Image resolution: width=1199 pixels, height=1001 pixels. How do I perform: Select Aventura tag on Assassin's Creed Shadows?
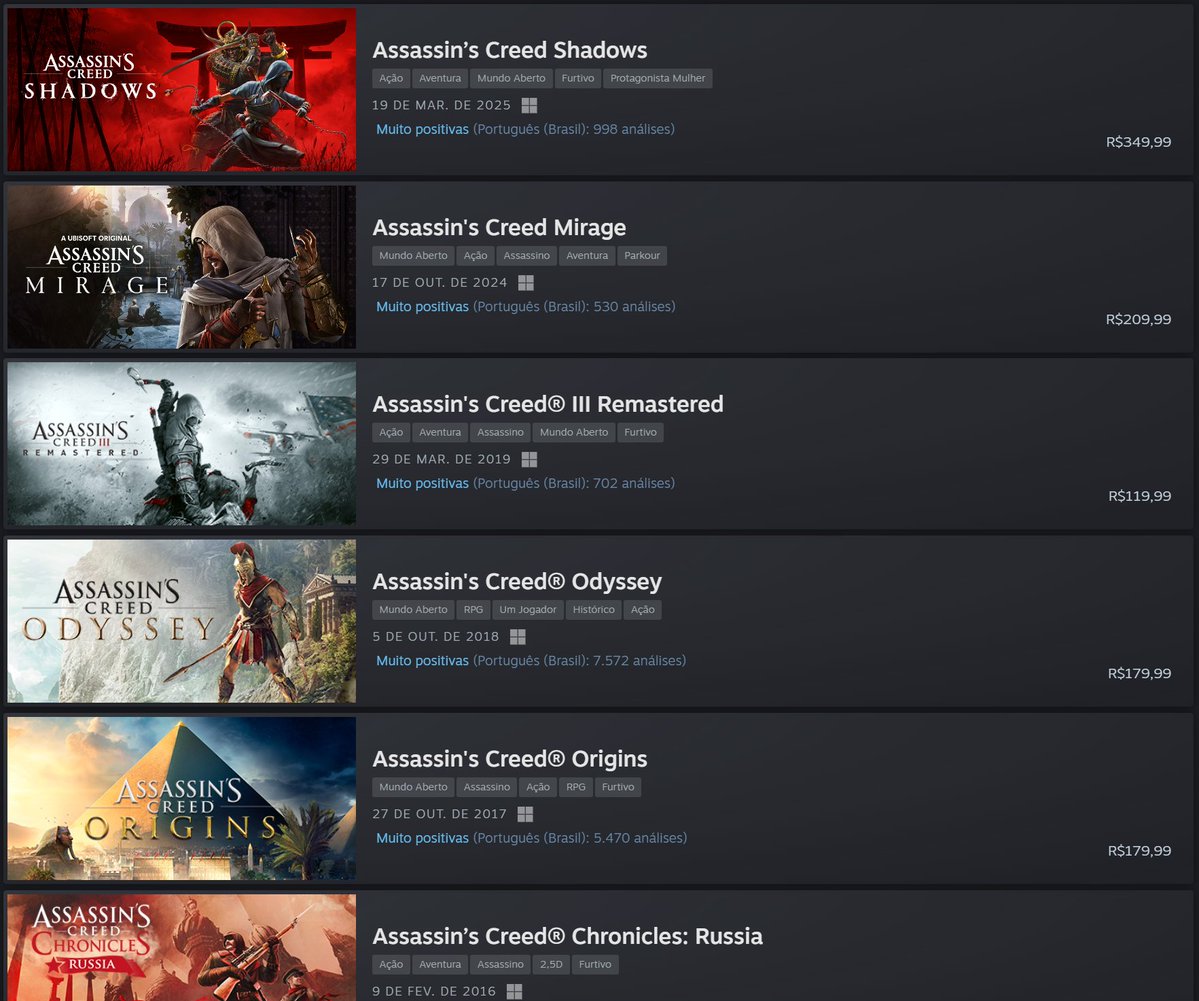440,78
